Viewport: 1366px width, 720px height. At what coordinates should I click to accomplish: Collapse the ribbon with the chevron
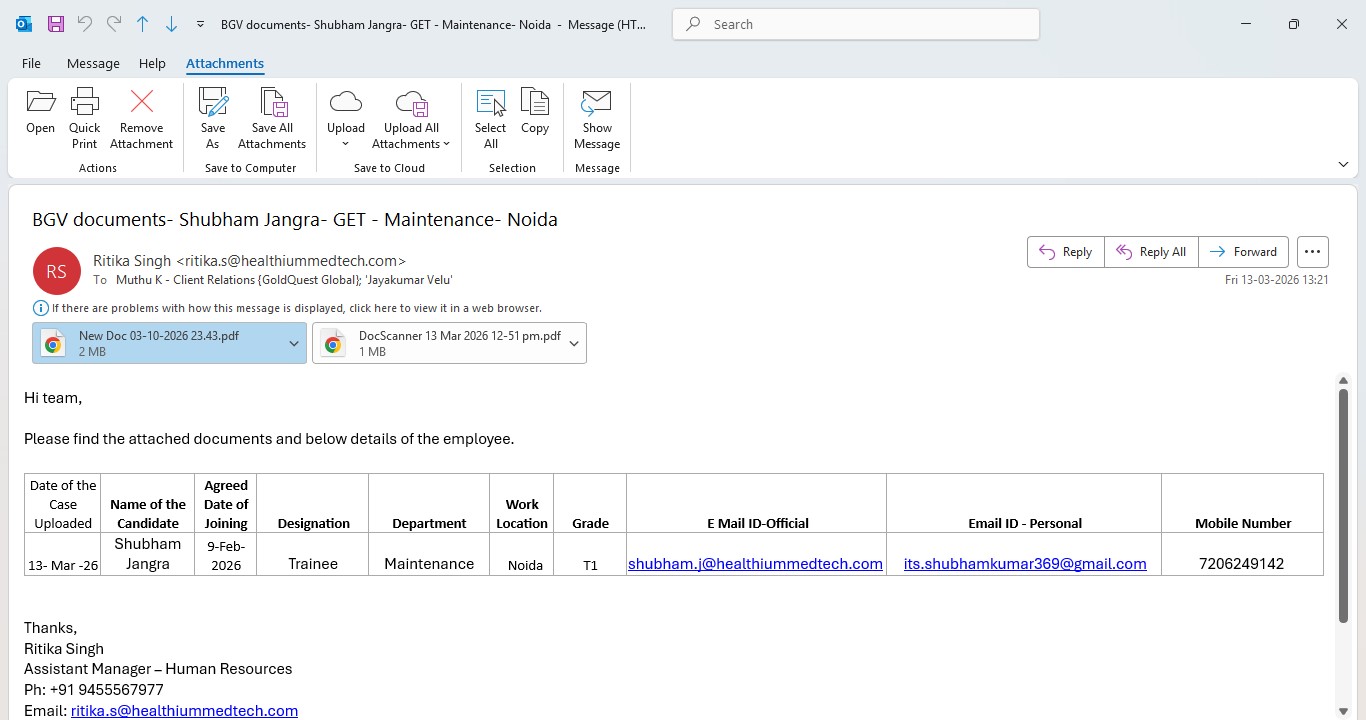tap(1343, 164)
